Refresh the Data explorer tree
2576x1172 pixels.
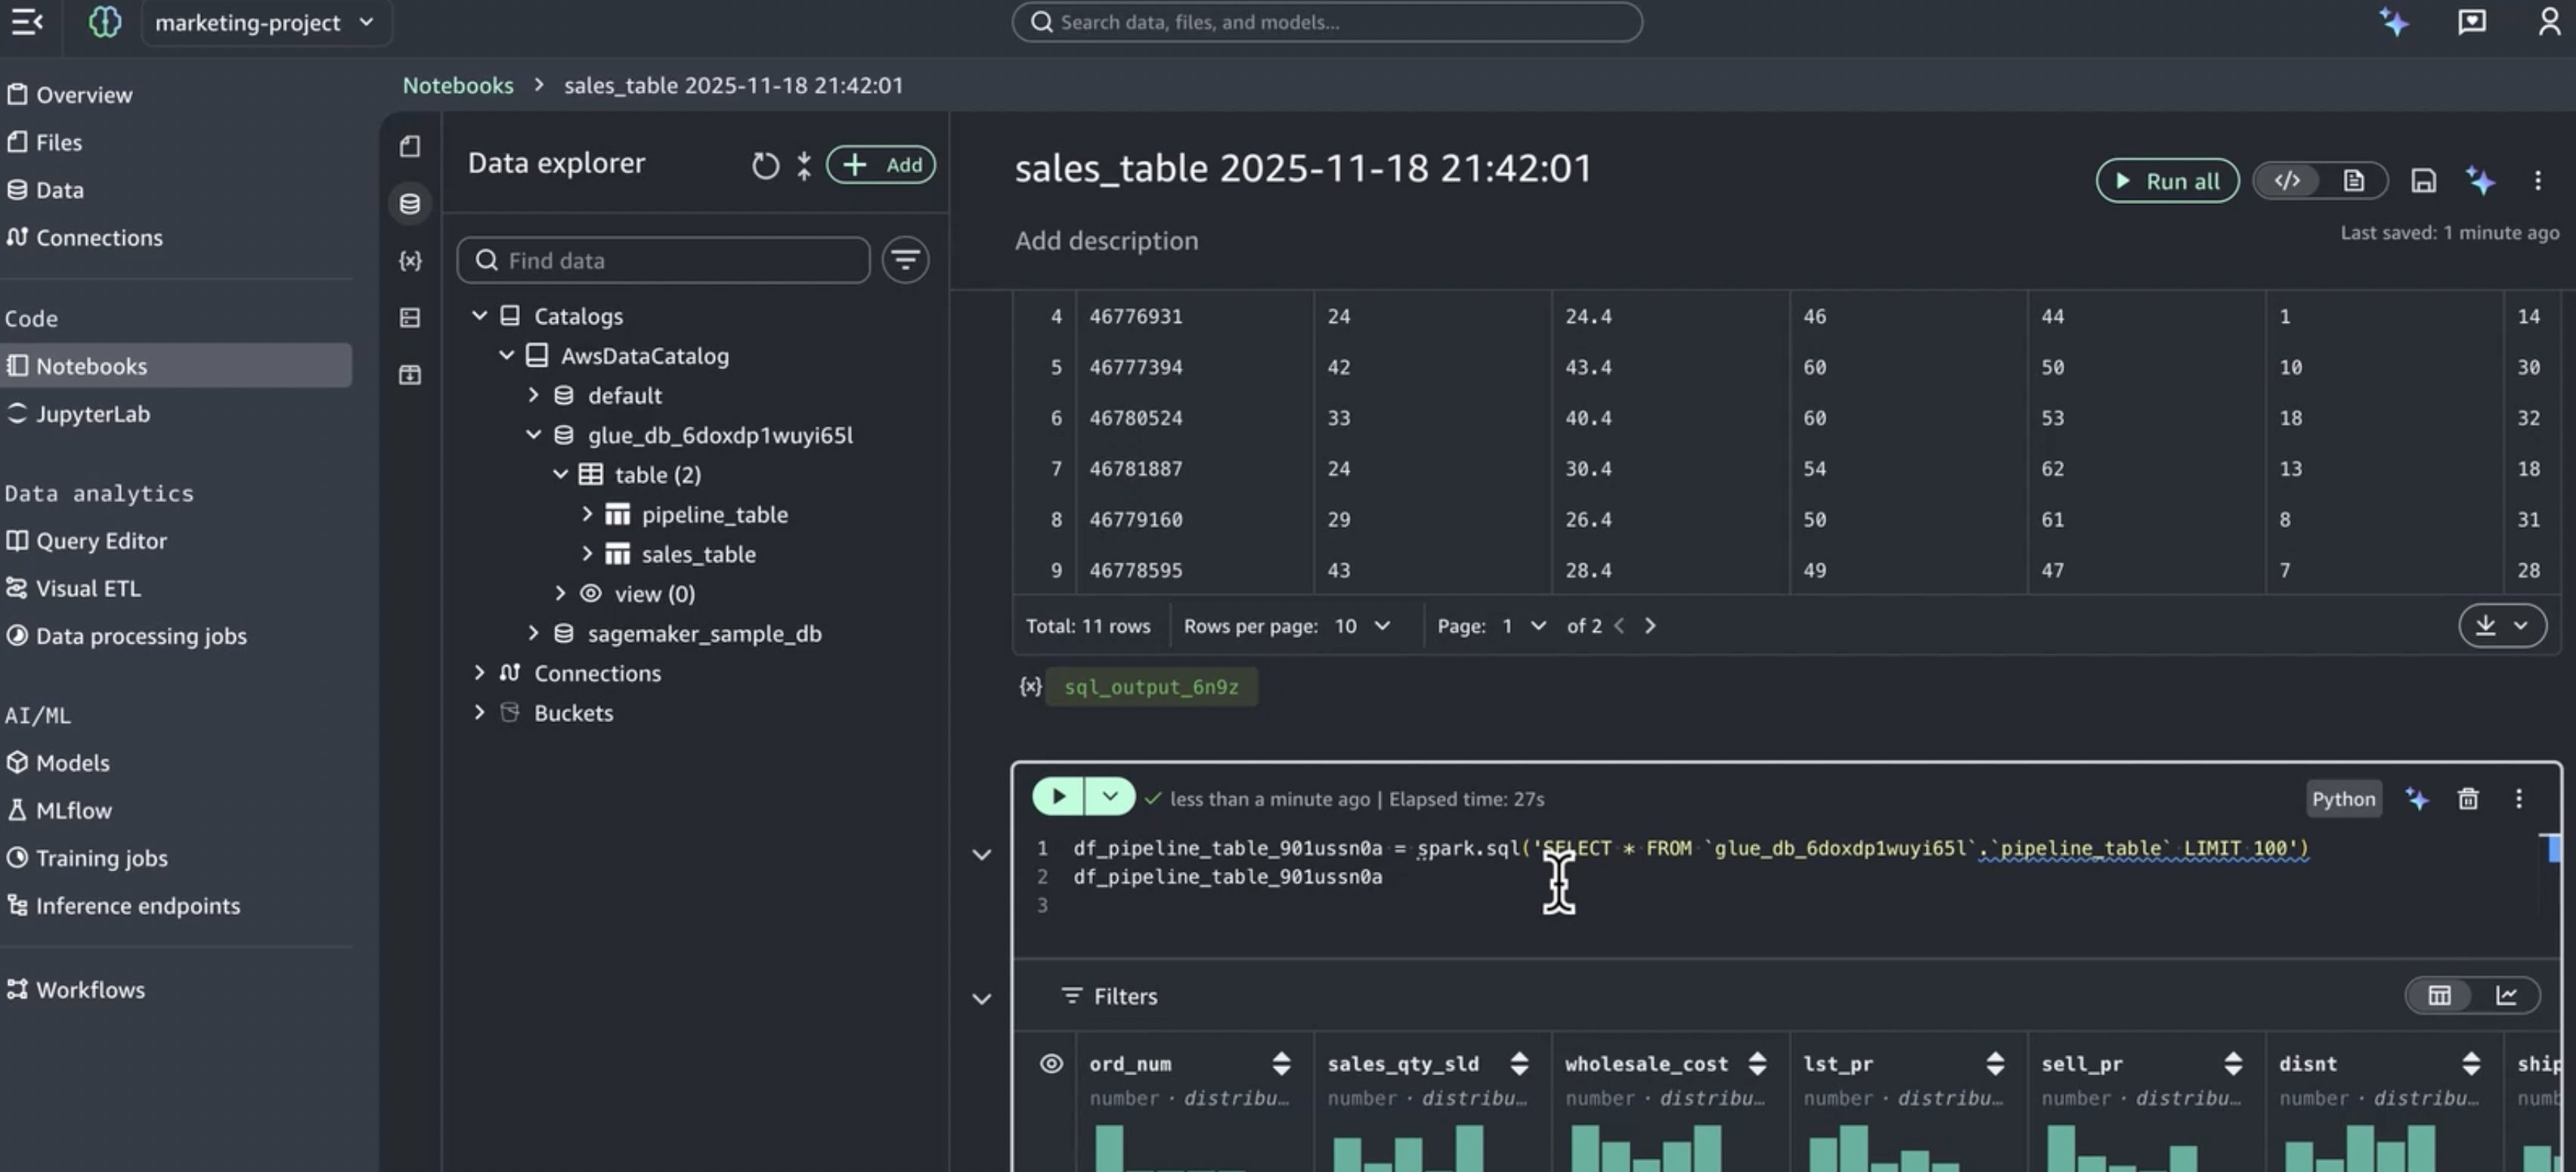coord(765,164)
